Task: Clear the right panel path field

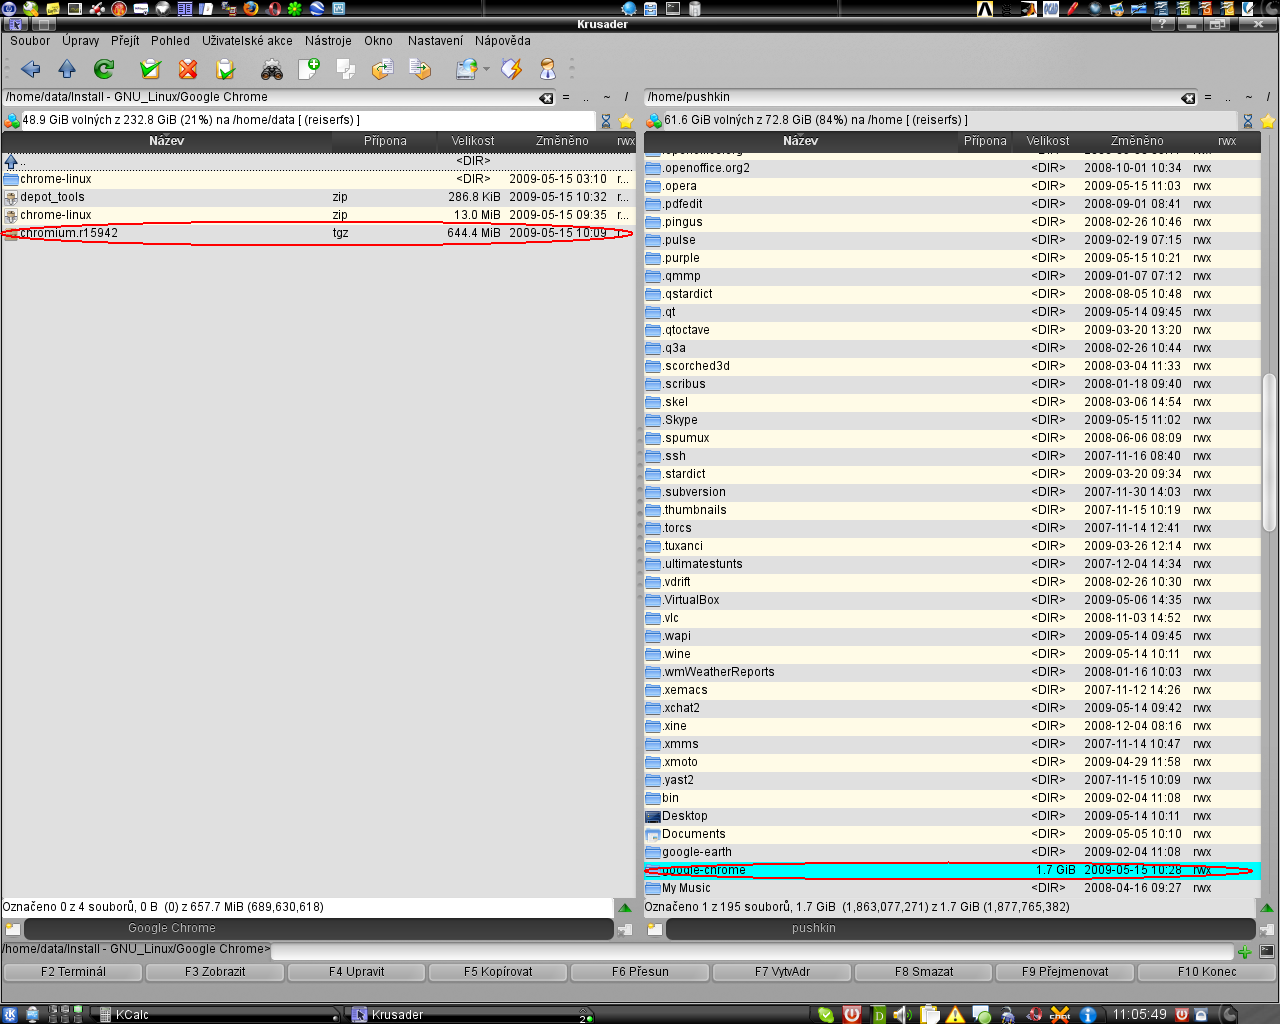Action: [x=1188, y=98]
